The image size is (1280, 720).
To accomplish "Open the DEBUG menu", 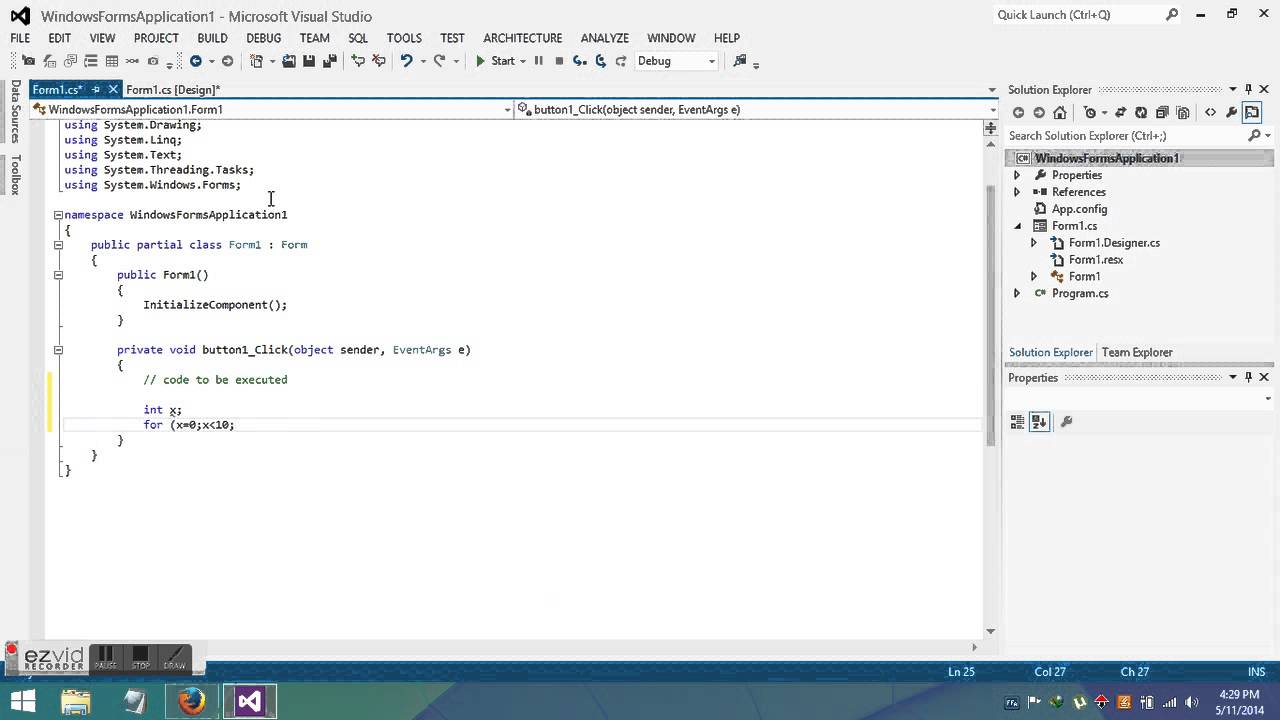I will (x=264, y=38).
